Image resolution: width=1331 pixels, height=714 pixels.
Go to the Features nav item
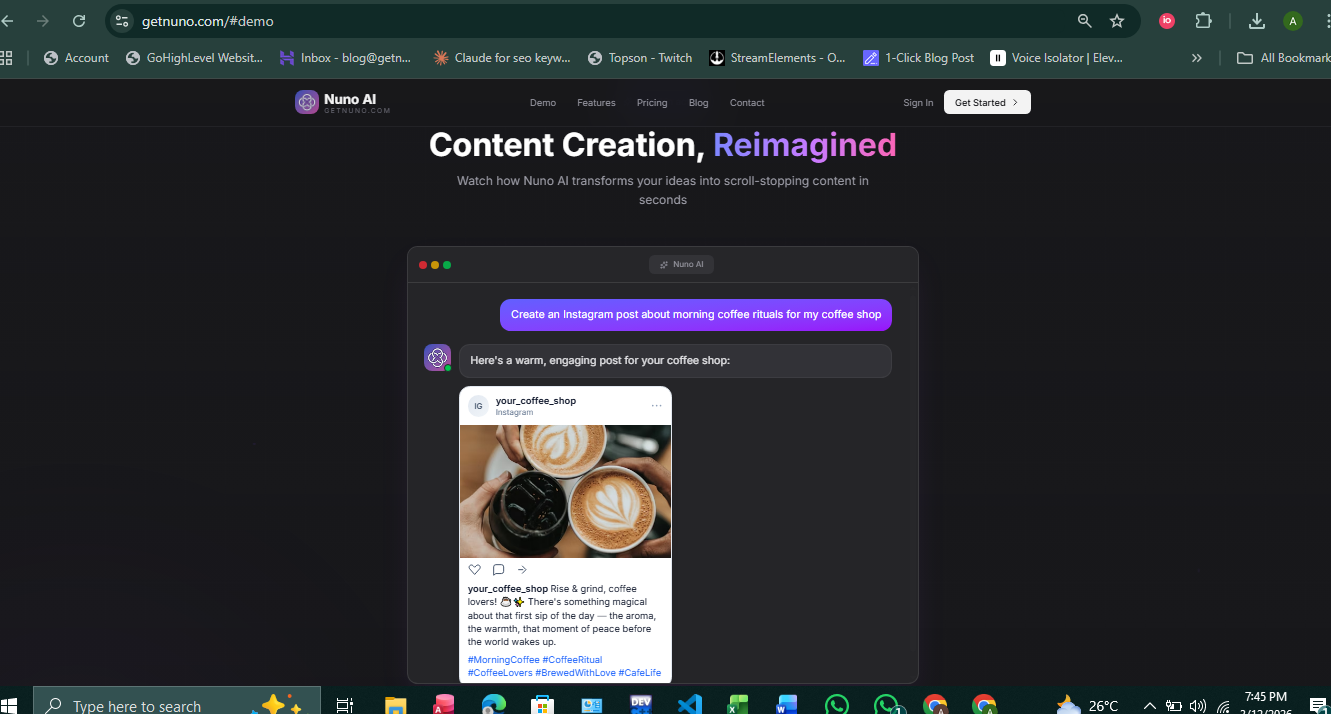click(596, 103)
